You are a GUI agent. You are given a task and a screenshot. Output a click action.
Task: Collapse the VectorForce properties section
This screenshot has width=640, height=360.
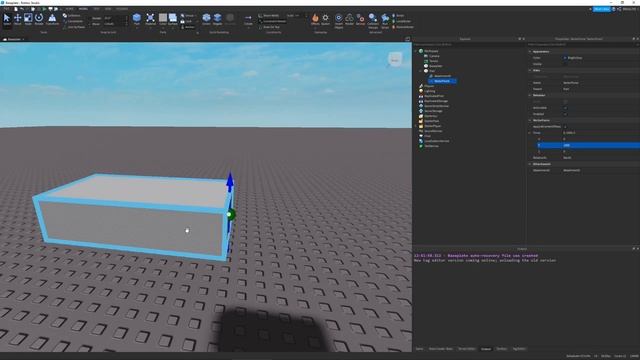click(x=530, y=120)
